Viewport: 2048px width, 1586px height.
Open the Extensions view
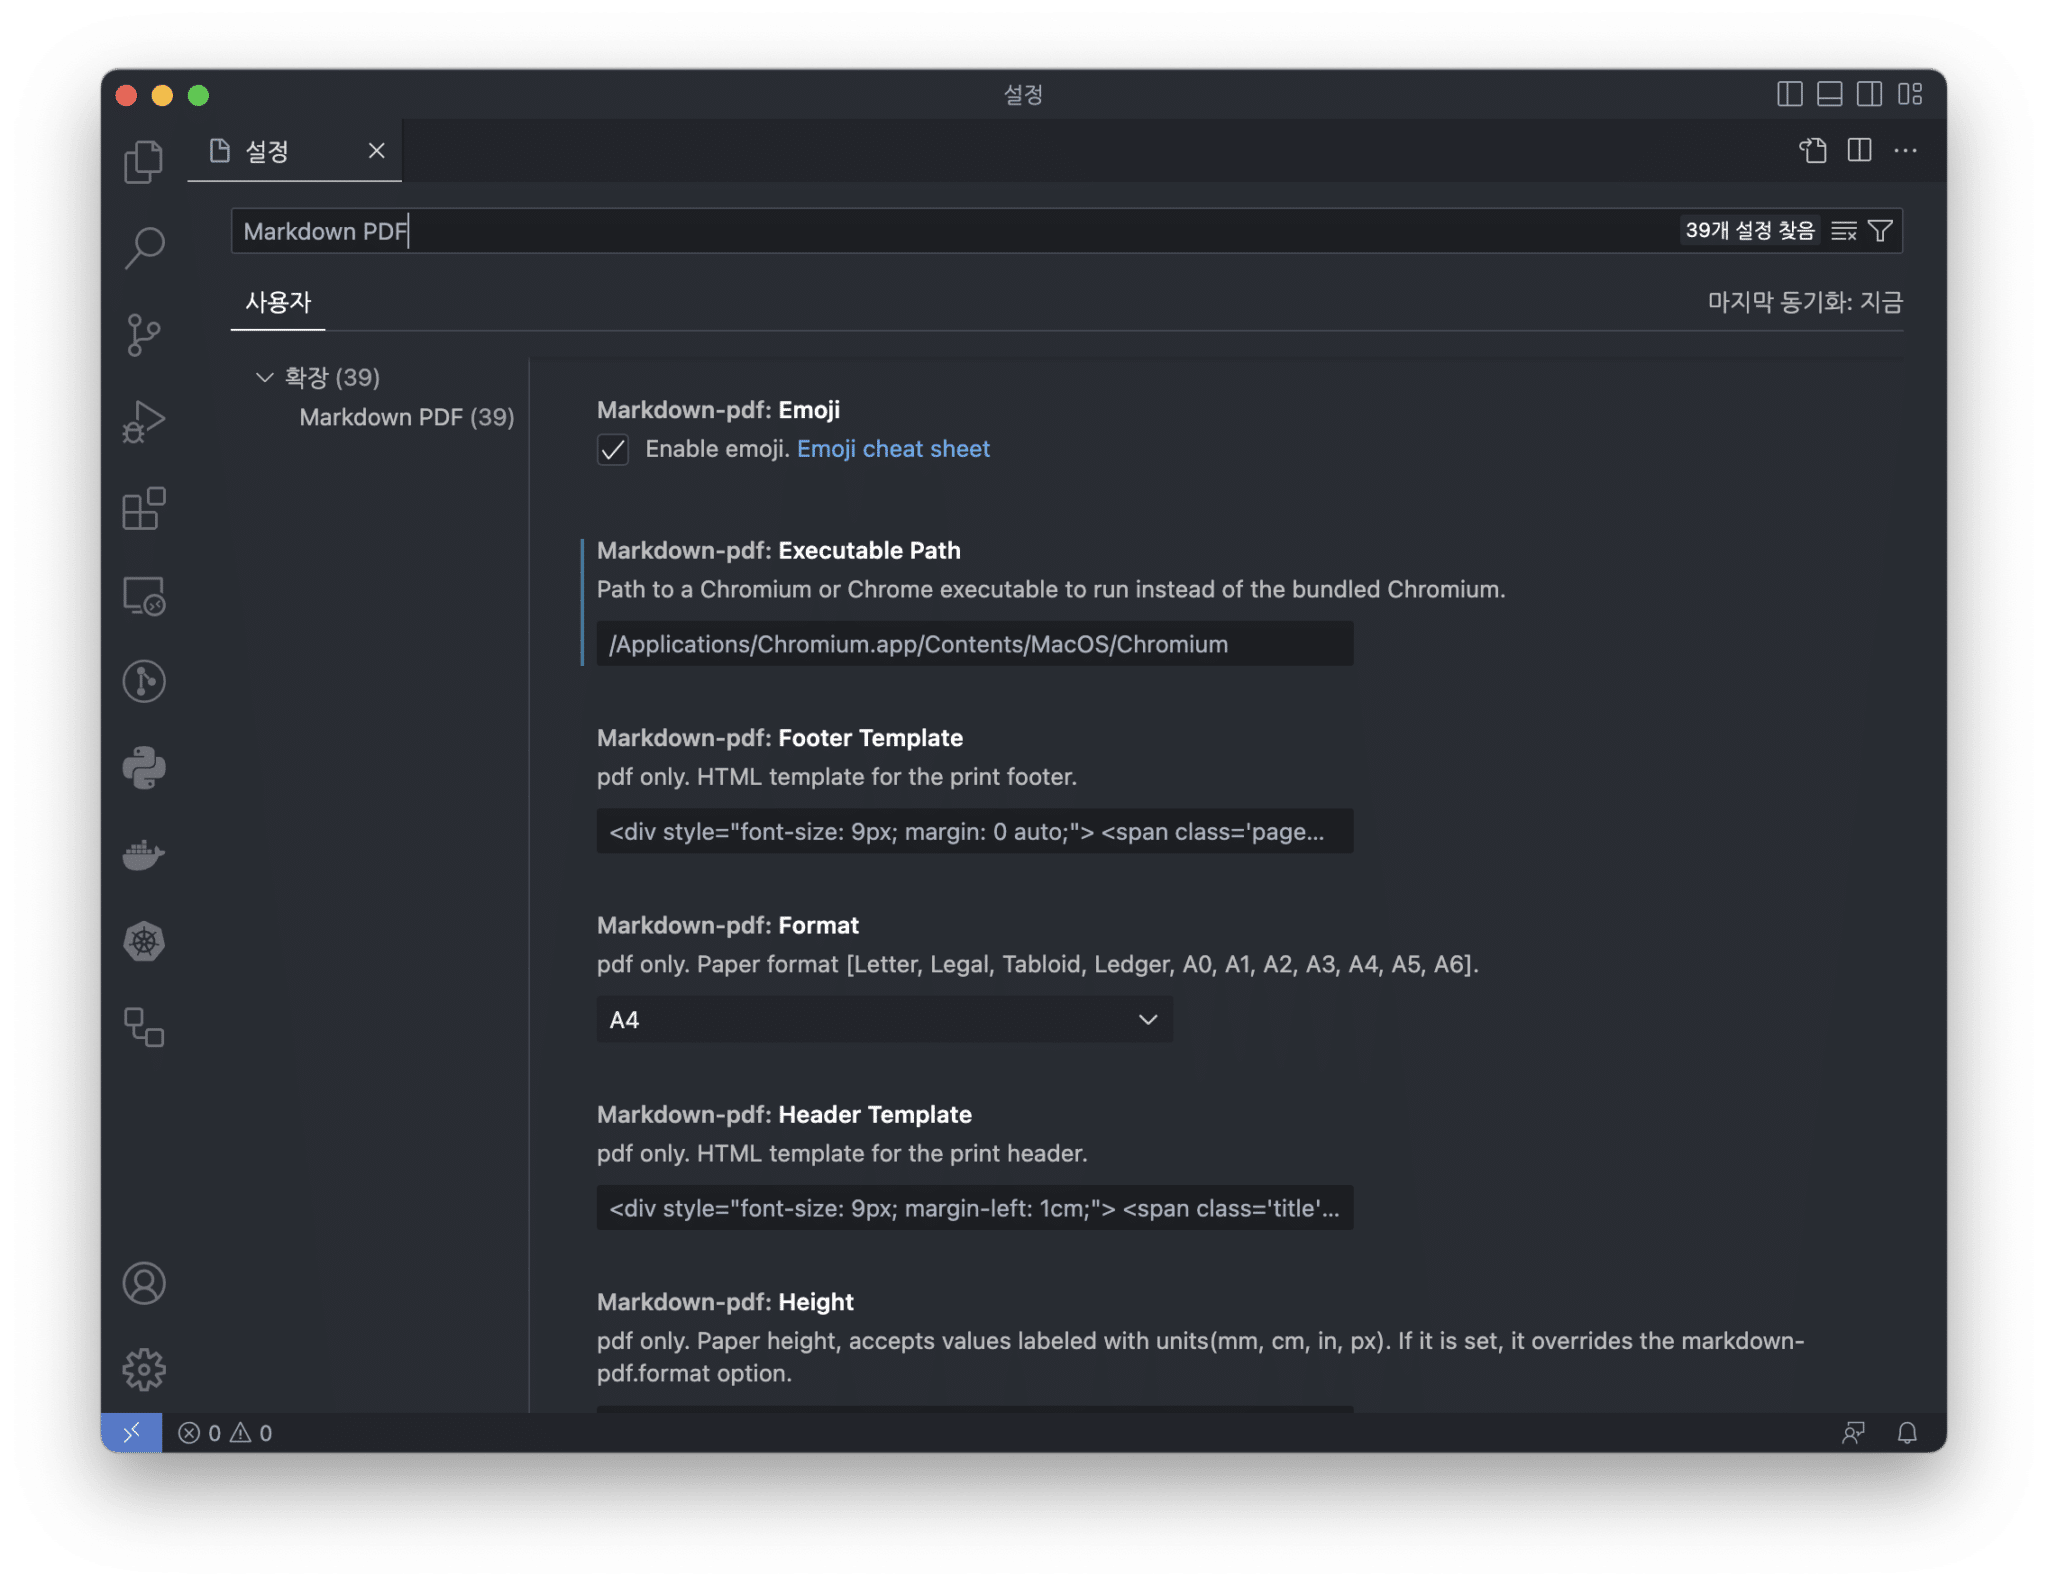point(144,508)
